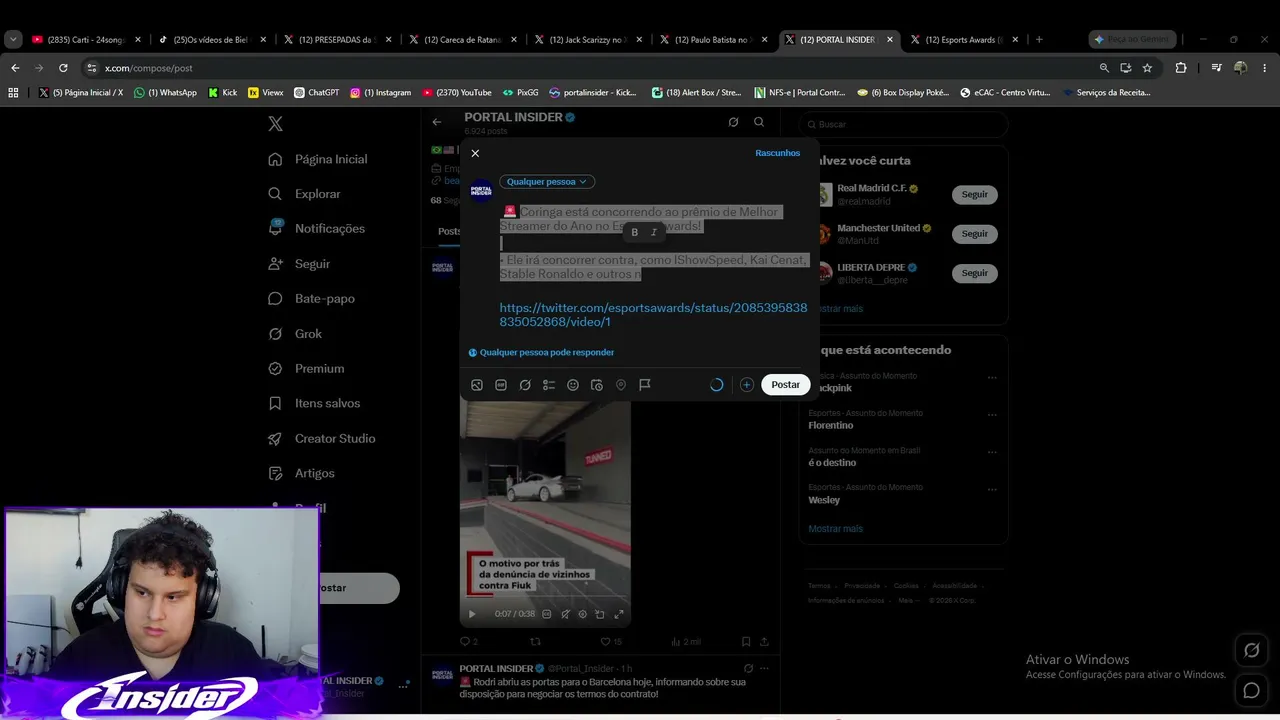The width and height of the screenshot is (1280, 720).
Task: Open Rascunhos drafts
Action: coord(778,153)
